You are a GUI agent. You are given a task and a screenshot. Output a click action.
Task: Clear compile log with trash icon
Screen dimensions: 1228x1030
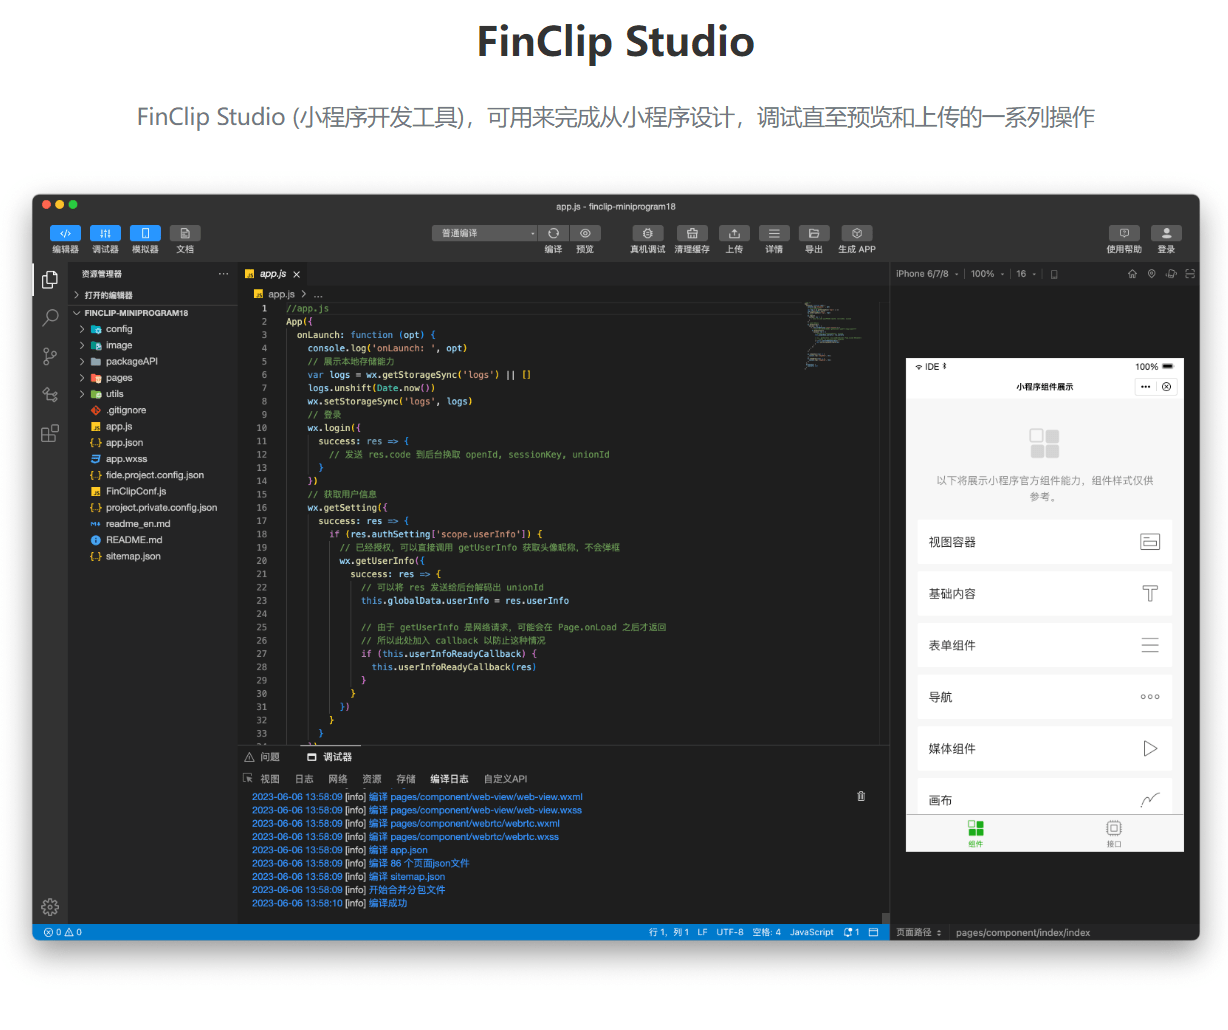pos(861,796)
